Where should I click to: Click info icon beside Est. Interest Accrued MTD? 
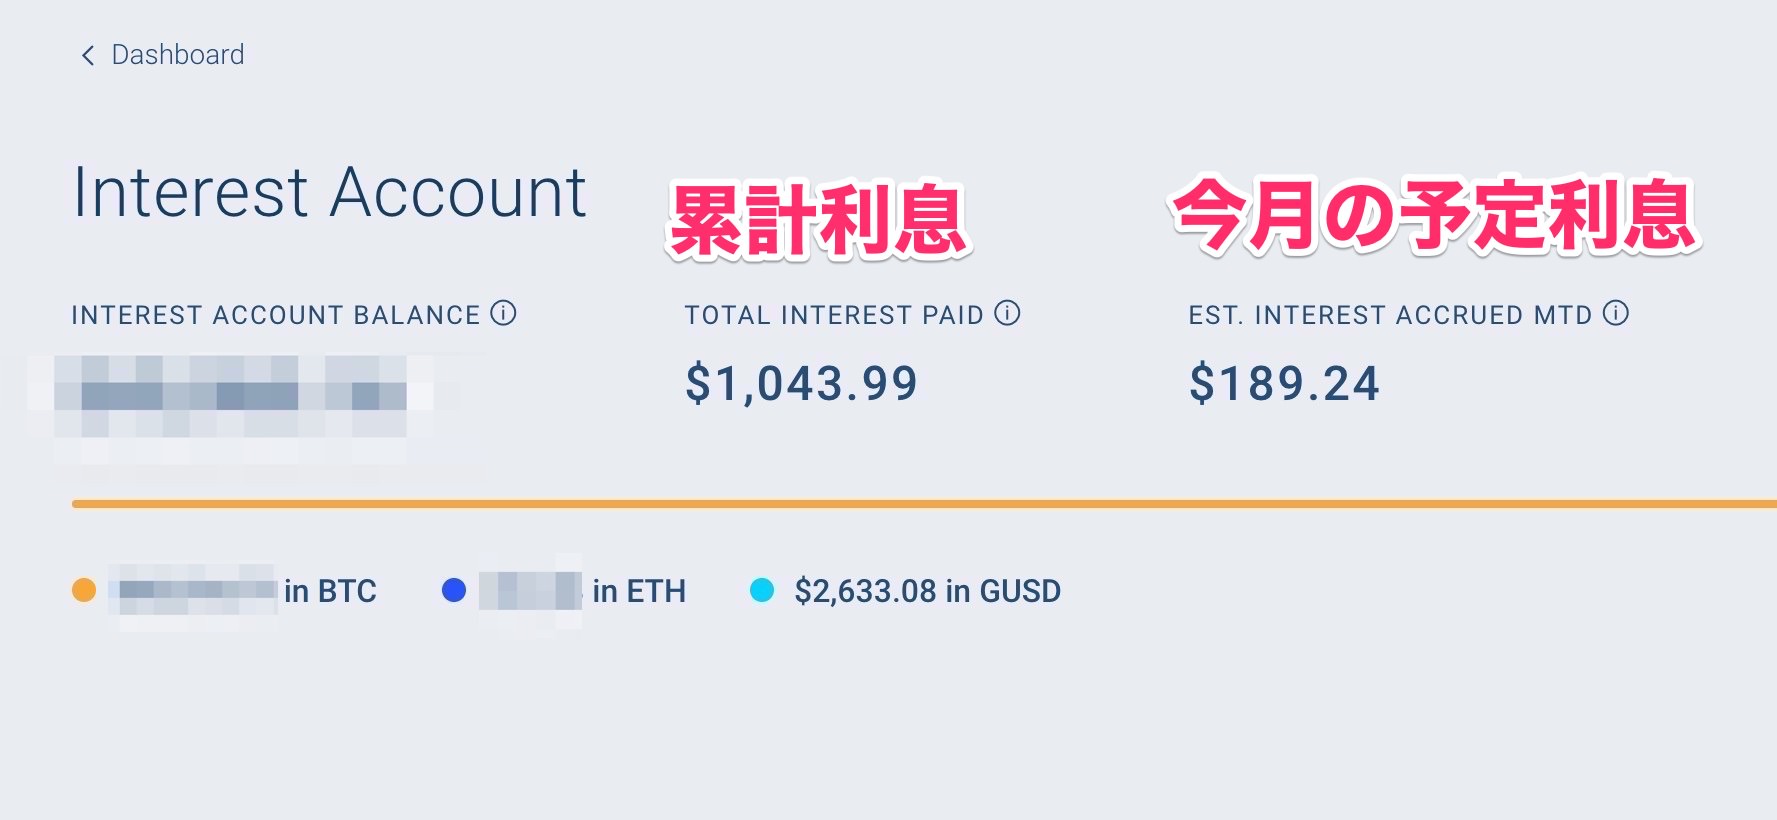coord(1616,314)
